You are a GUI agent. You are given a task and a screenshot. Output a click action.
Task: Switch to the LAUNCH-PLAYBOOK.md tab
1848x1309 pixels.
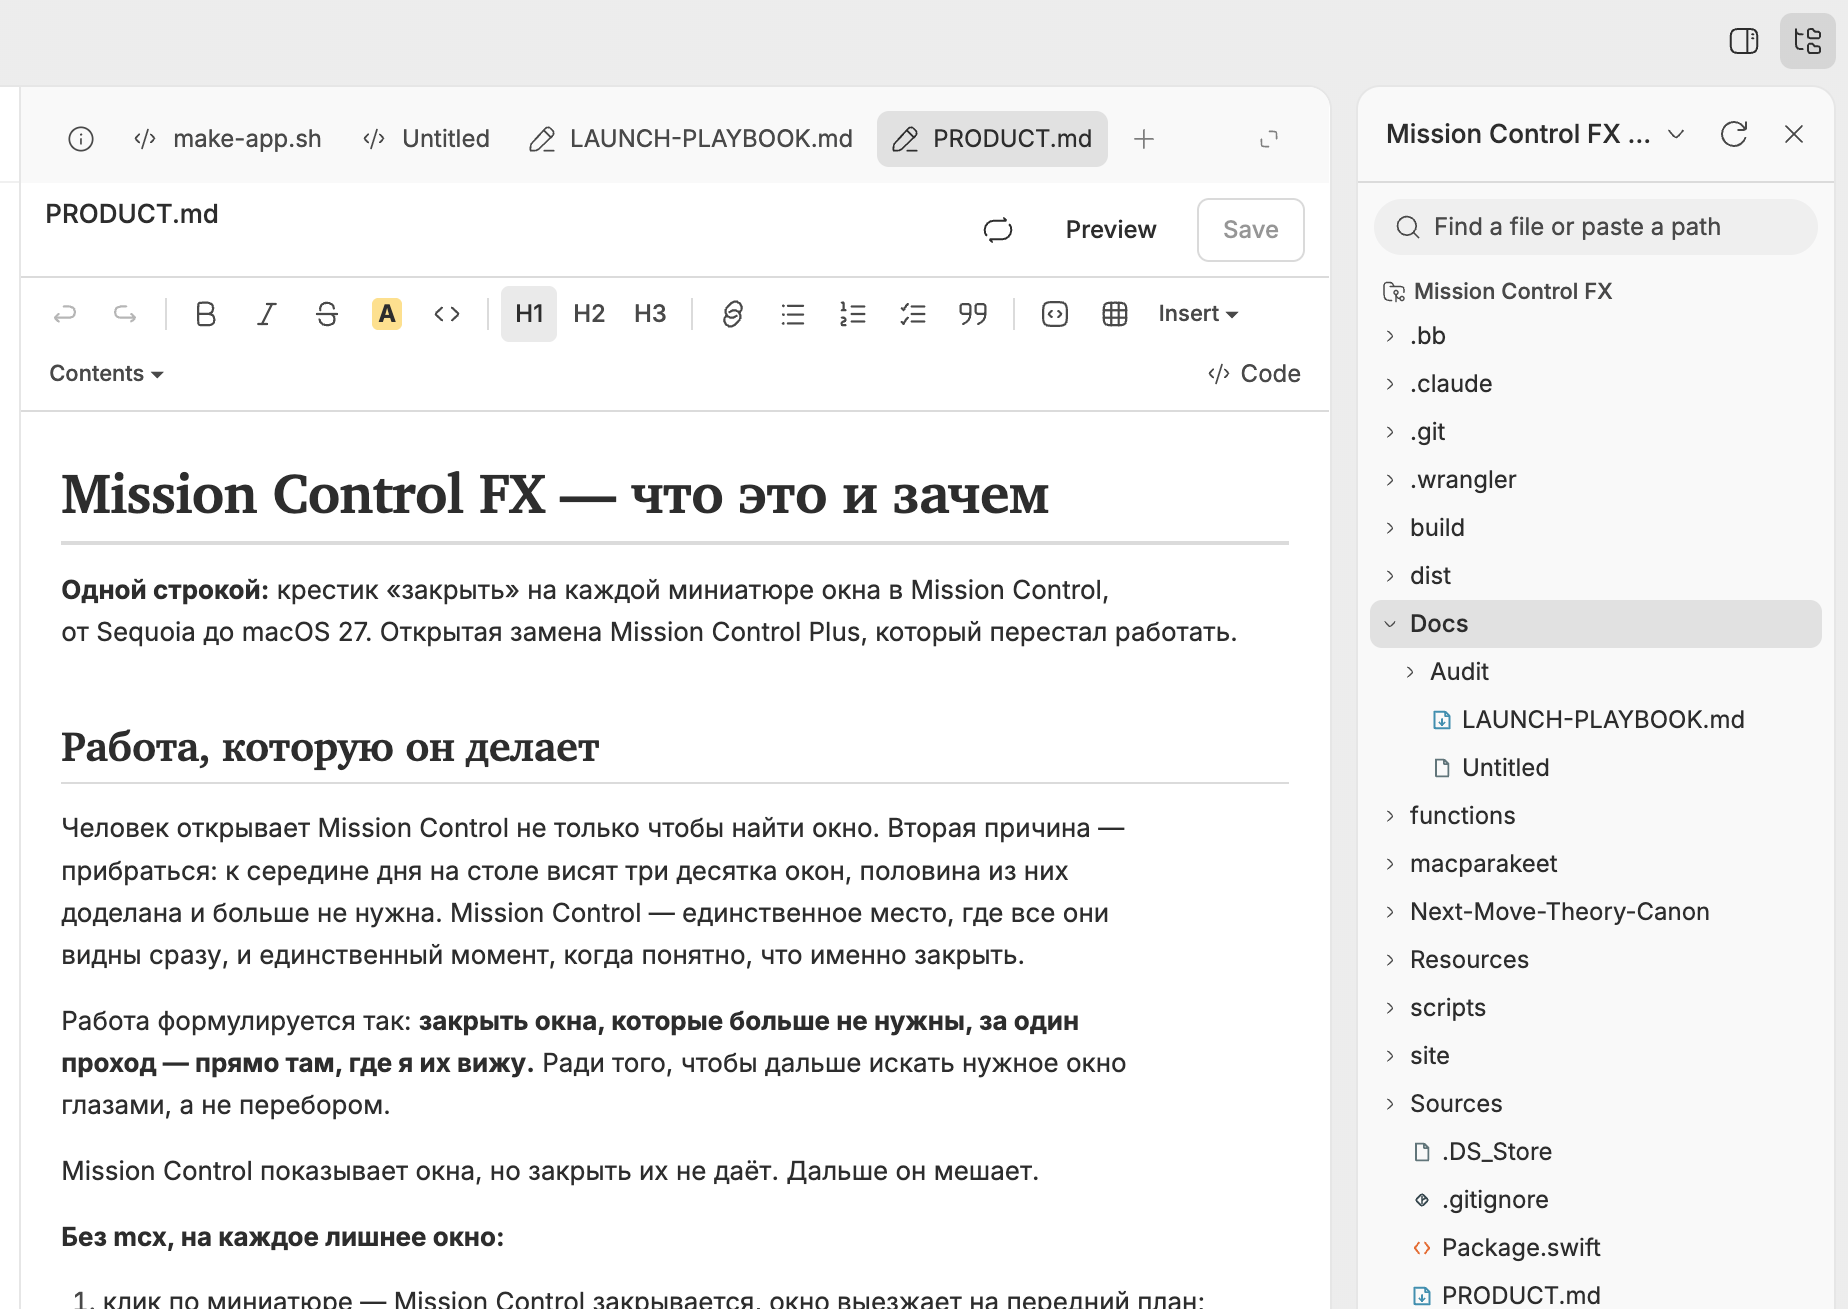tap(691, 139)
